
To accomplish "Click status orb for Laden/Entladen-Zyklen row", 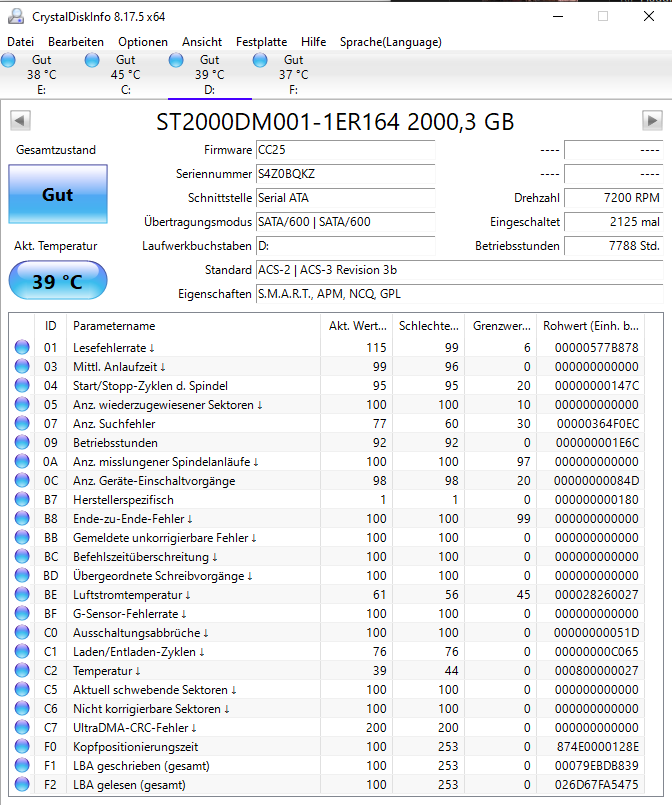I will click(22, 651).
